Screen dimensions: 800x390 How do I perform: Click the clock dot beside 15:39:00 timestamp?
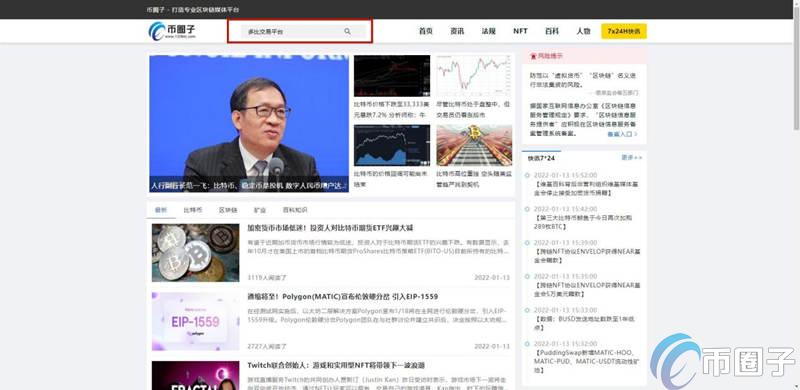[x=527, y=243]
